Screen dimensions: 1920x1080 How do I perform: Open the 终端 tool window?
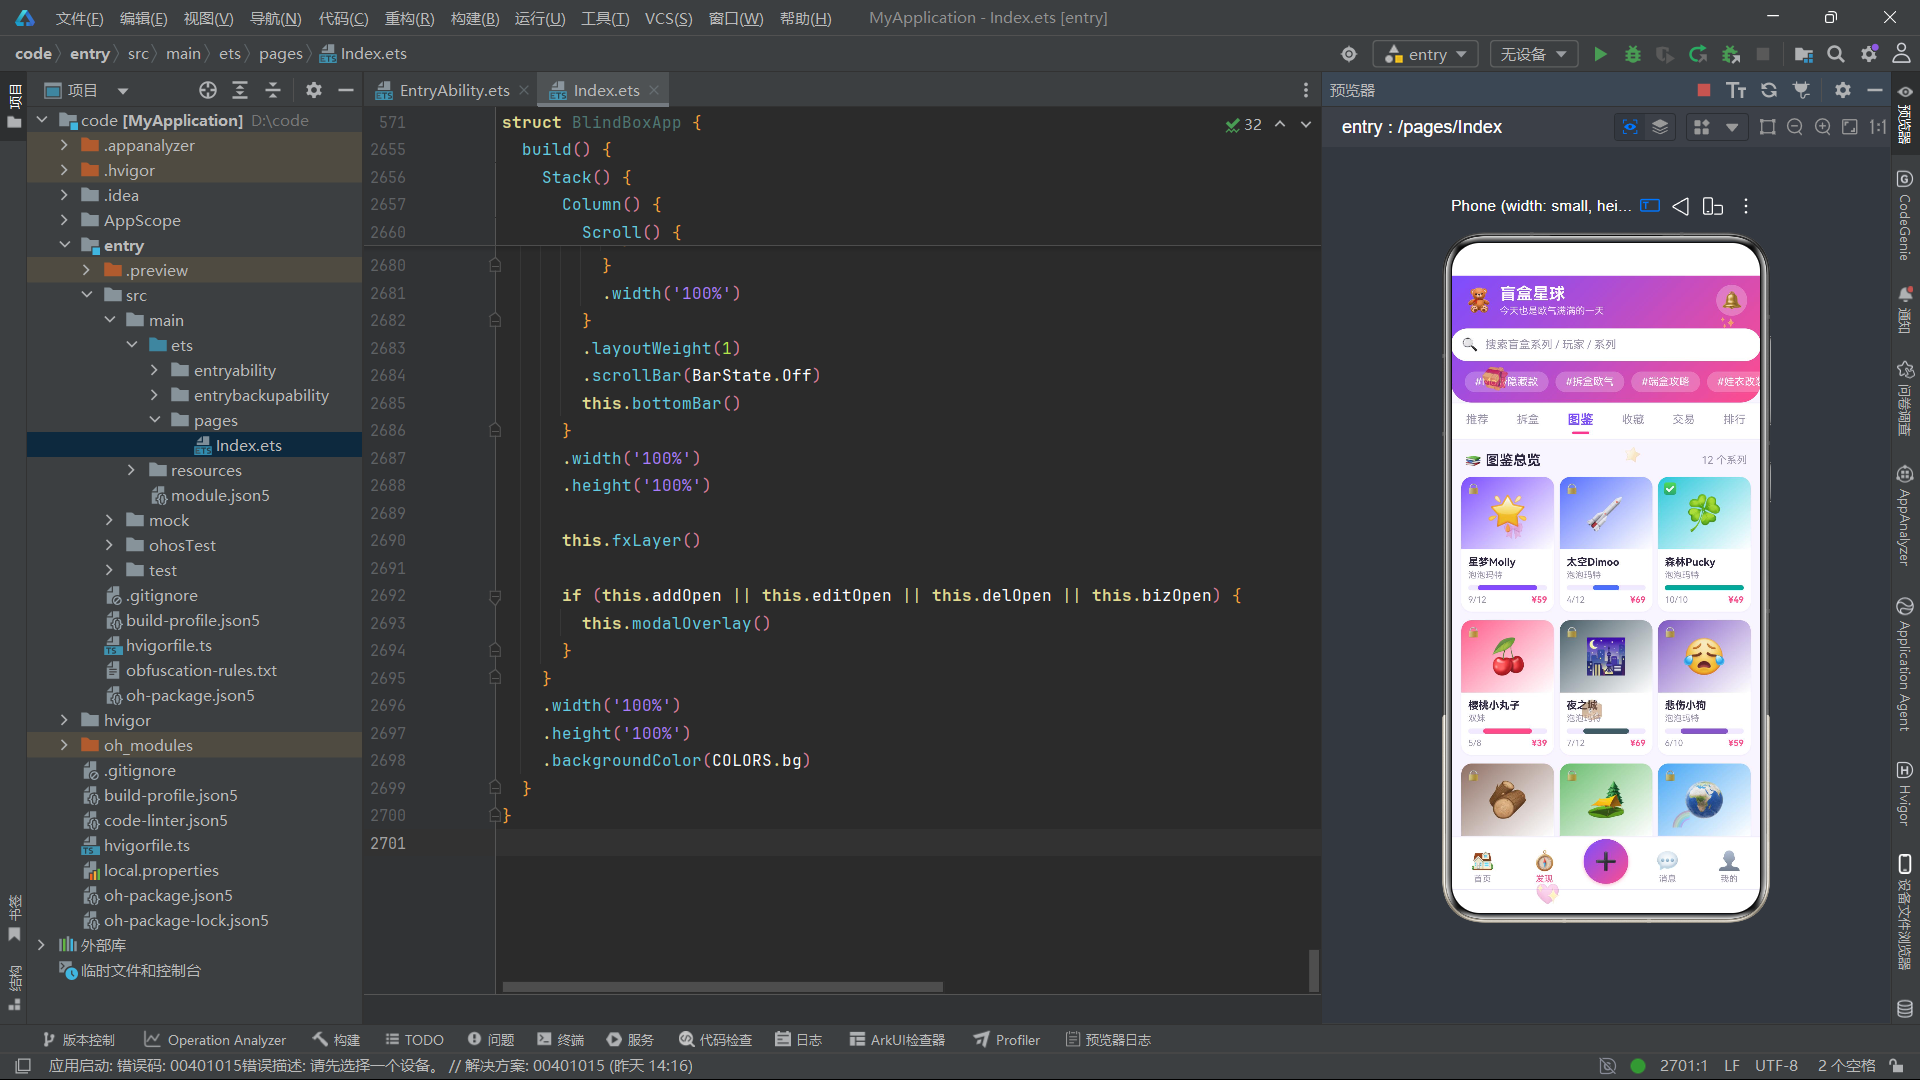[560, 1040]
